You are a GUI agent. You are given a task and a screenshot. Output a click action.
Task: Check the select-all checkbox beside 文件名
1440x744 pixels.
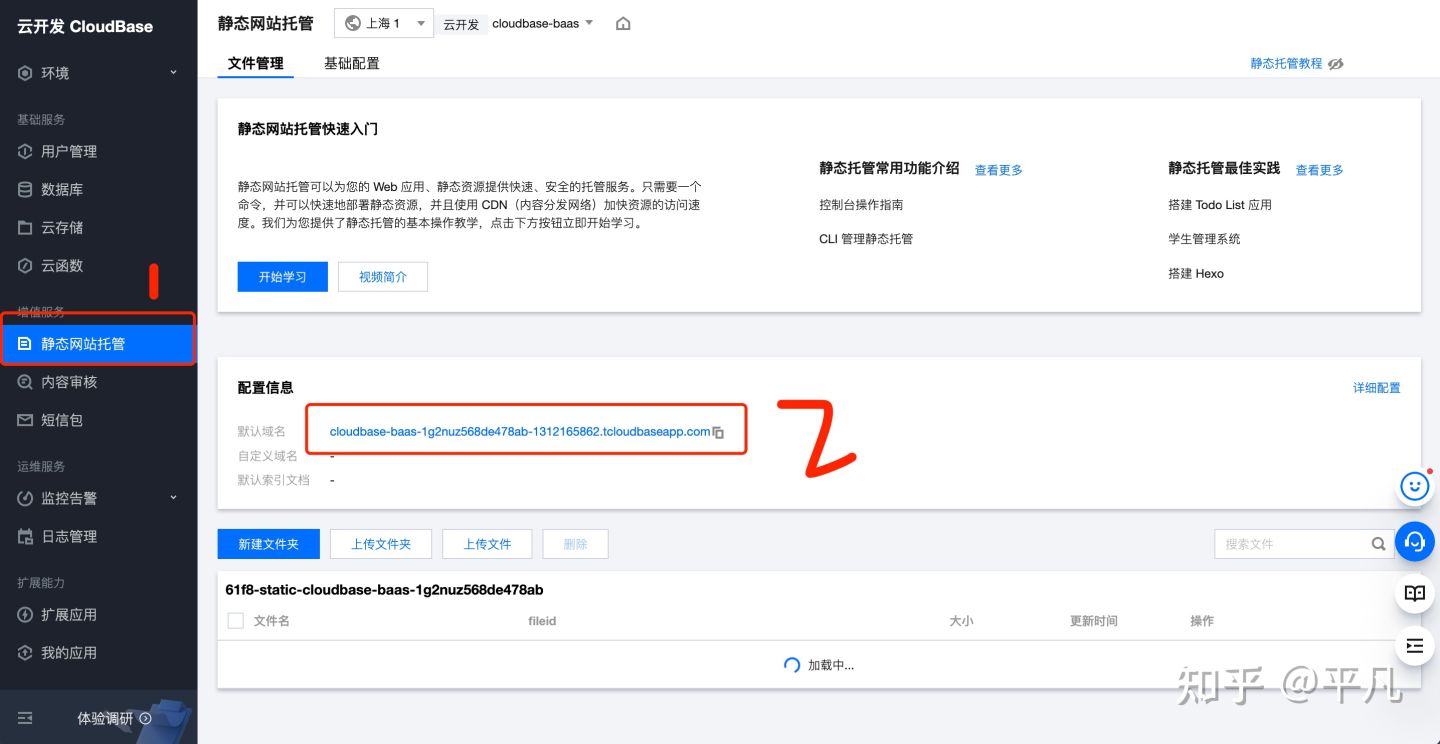pyautogui.click(x=236, y=621)
